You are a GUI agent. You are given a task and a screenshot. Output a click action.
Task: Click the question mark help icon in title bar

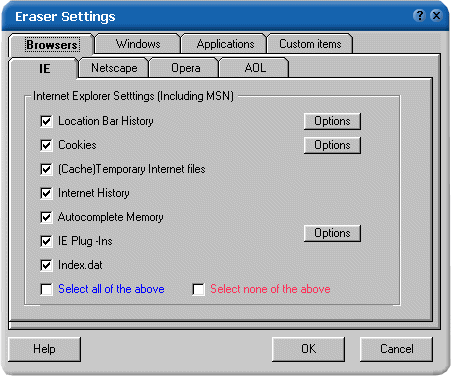coord(419,15)
